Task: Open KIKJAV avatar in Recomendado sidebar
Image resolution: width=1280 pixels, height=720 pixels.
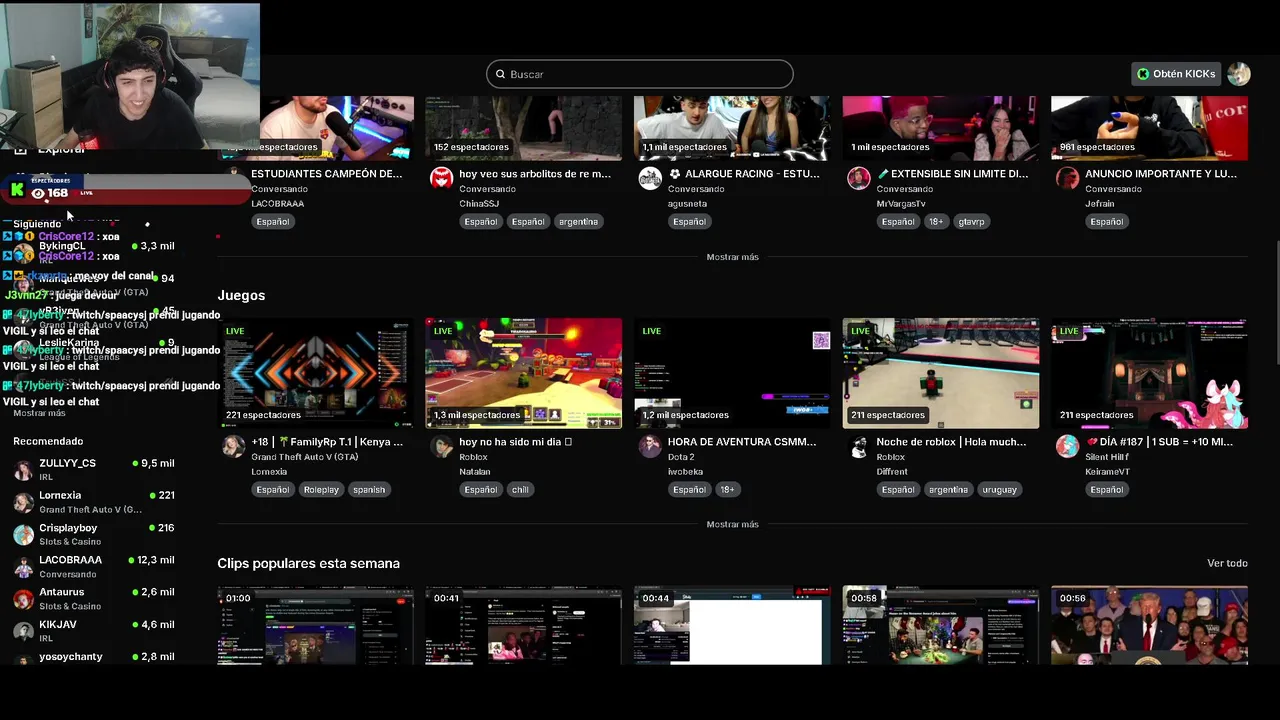Action: click(23, 631)
